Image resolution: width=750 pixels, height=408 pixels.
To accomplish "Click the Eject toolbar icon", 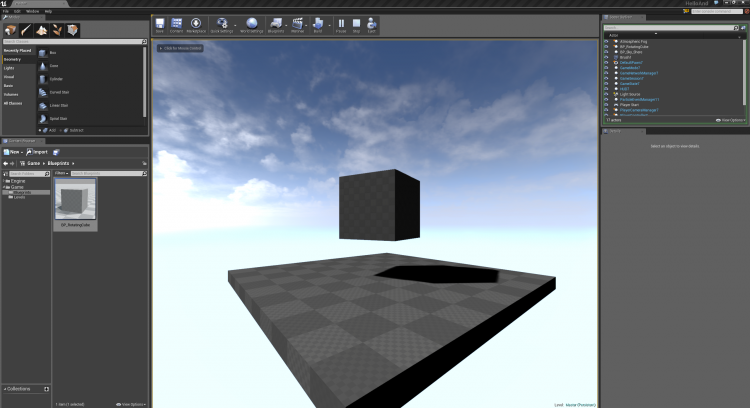I will [x=372, y=25].
